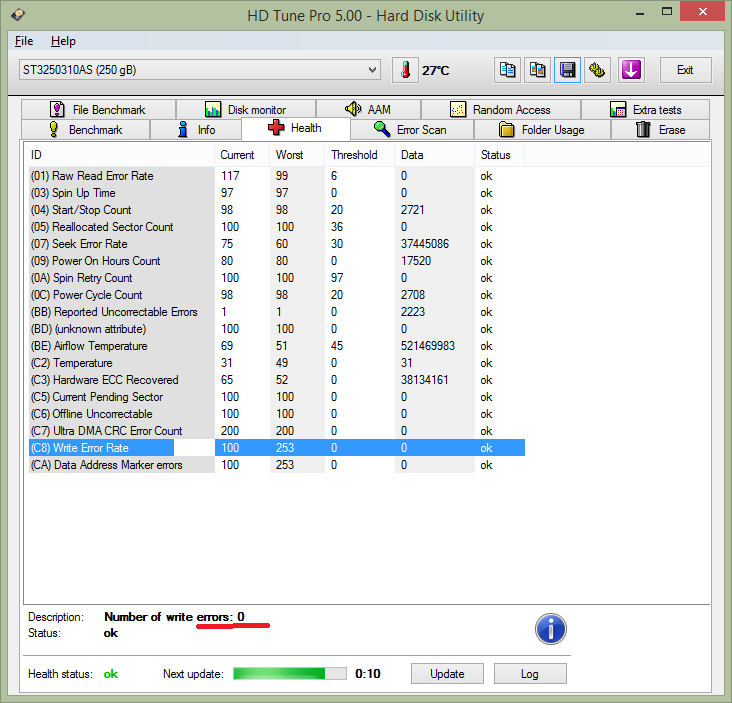The height and width of the screenshot is (703, 732).
Task: Switch to the AAM tab
Action: pyautogui.click(x=368, y=110)
